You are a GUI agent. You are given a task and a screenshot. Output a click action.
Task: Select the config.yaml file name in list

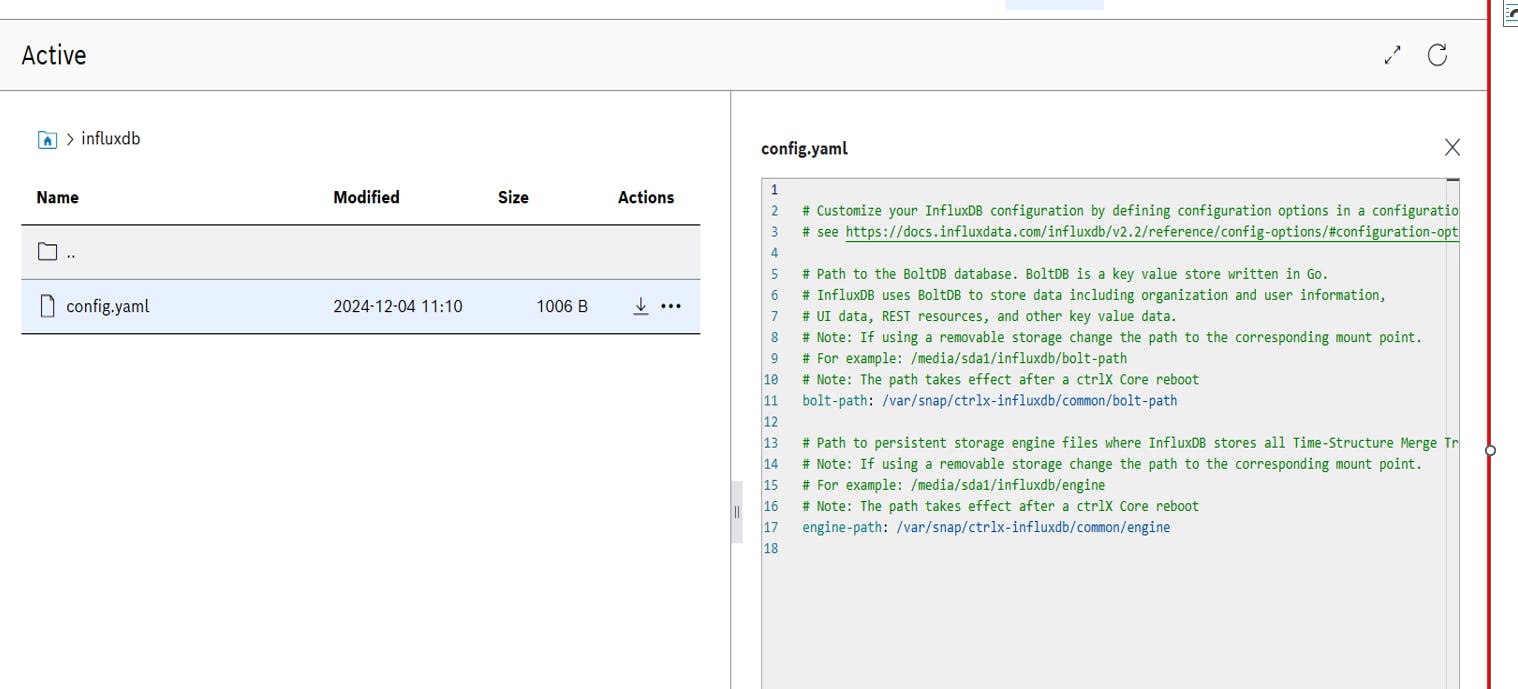[x=108, y=306]
